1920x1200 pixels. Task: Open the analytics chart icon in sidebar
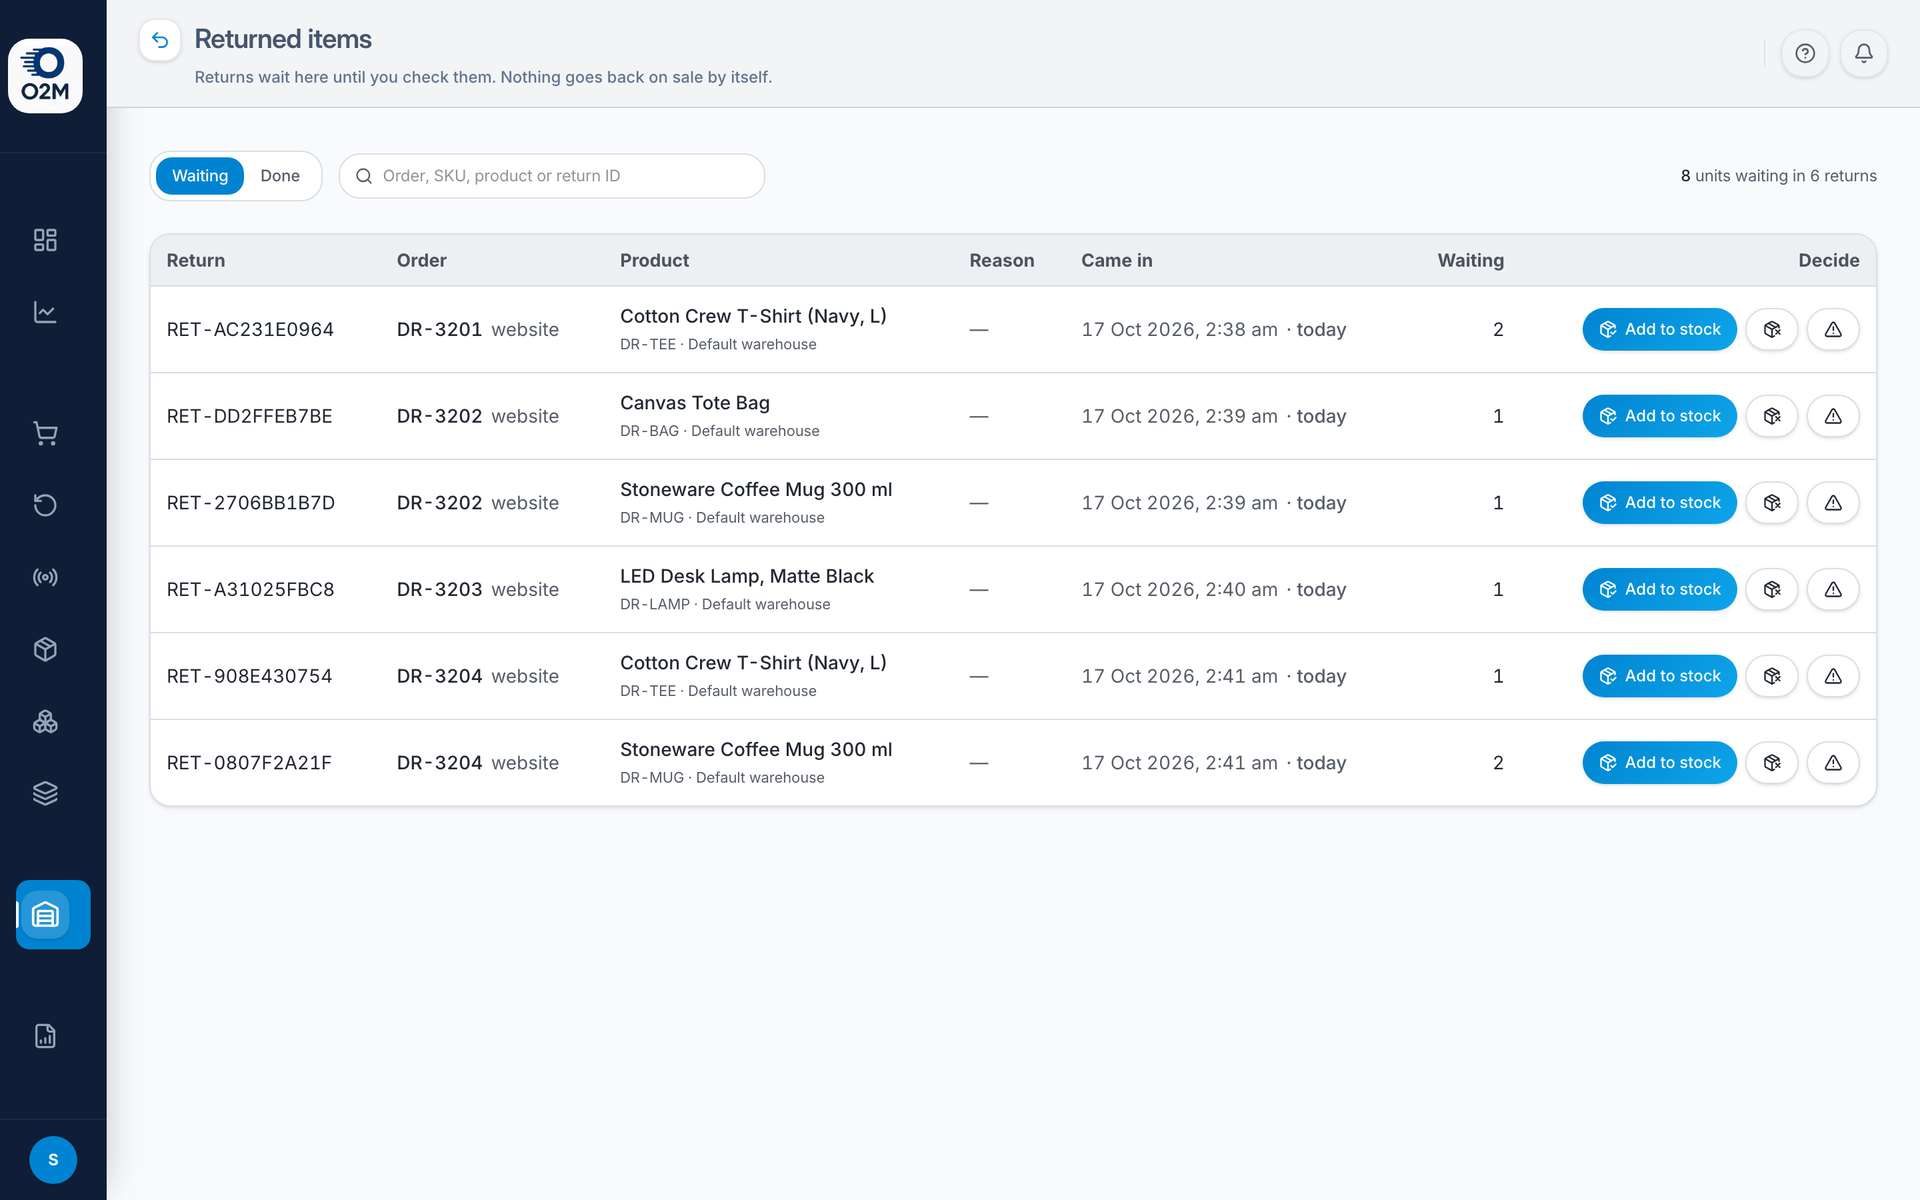pyautogui.click(x=45, y=312)
